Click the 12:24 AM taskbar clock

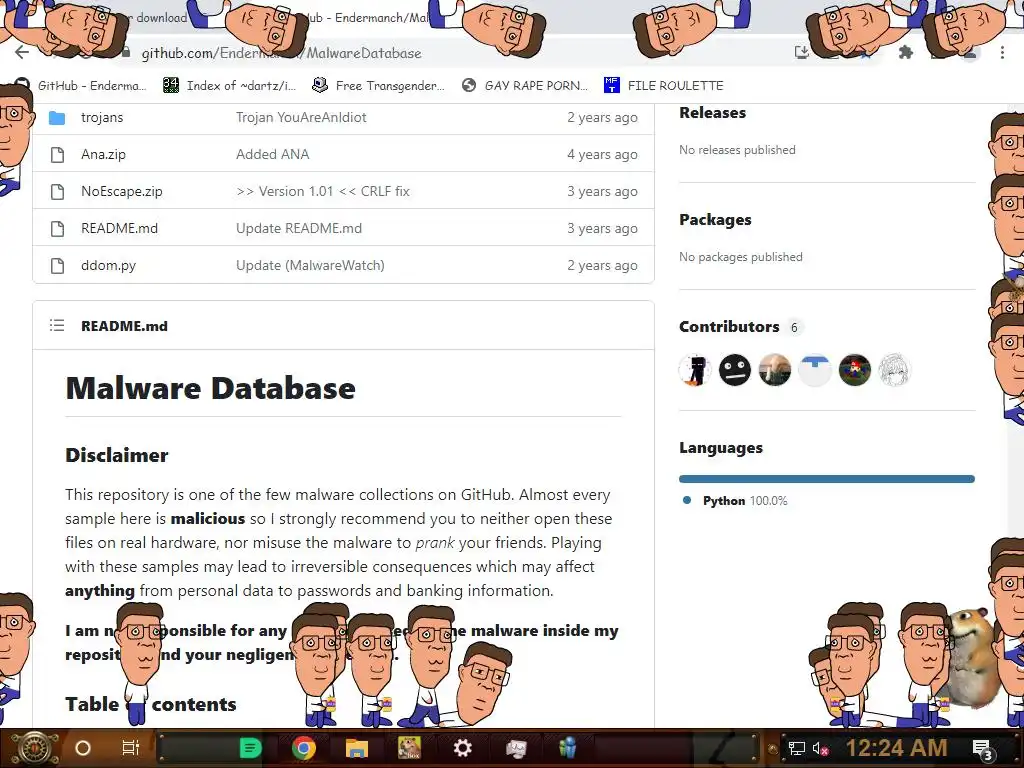tap(897, 748)
